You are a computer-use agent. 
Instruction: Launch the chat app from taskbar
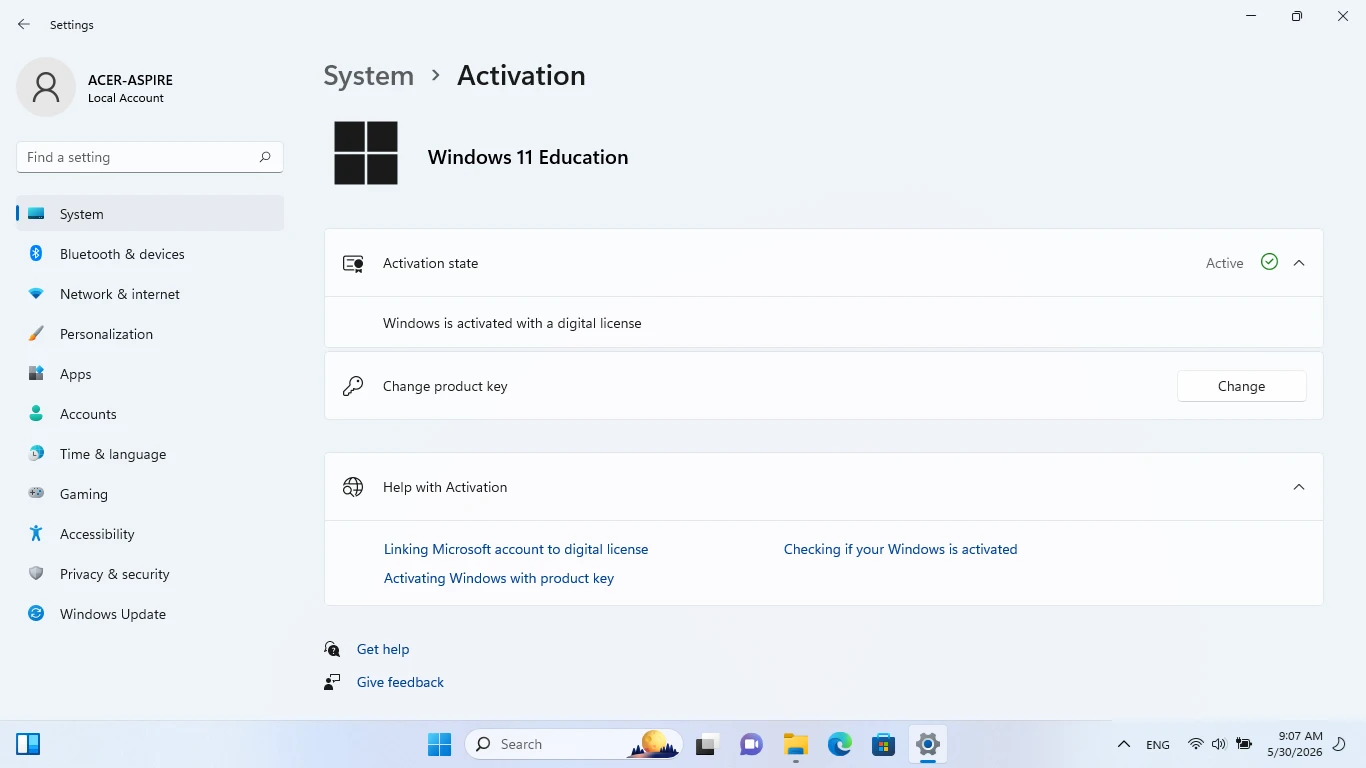point(751,744)
